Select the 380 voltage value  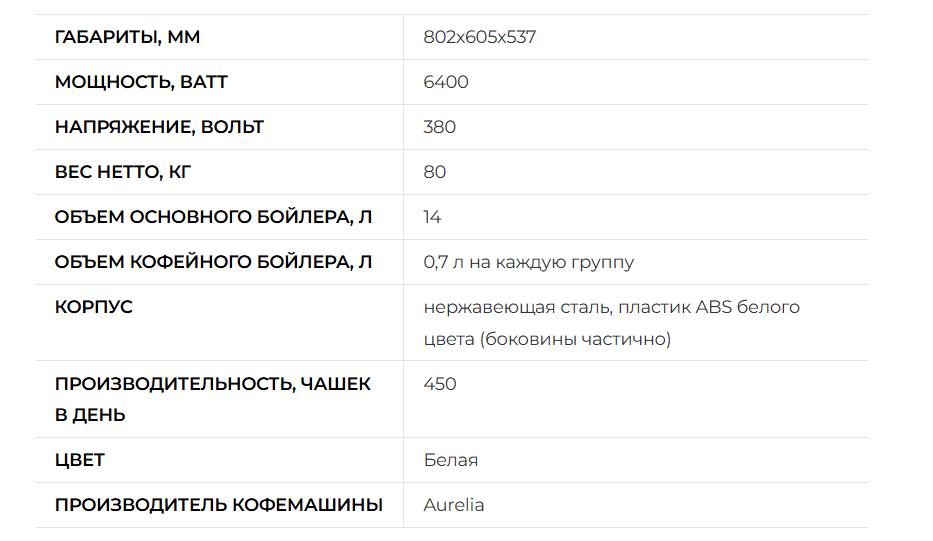coord(439,127)
